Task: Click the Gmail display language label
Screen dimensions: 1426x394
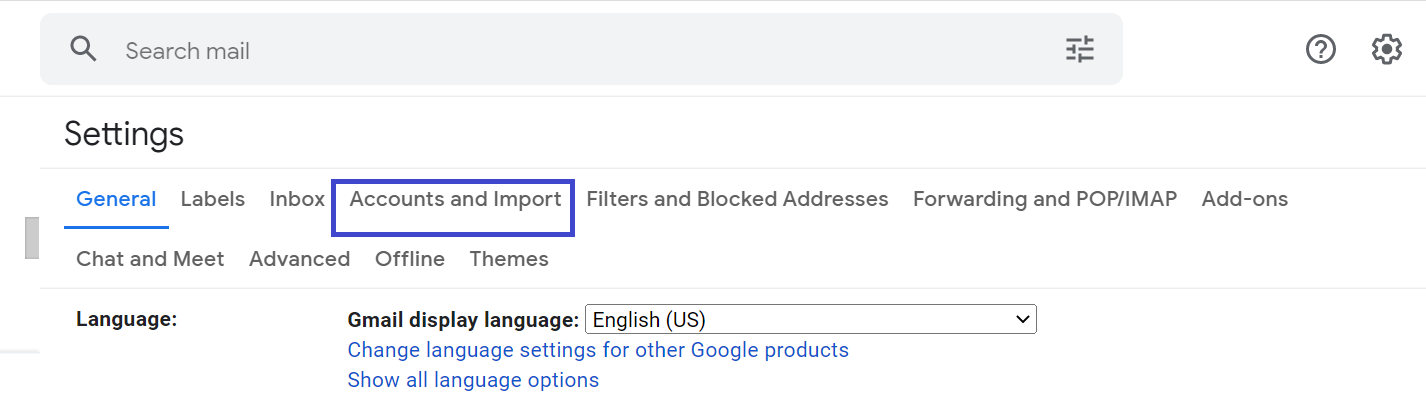Action: click(463, 320)
